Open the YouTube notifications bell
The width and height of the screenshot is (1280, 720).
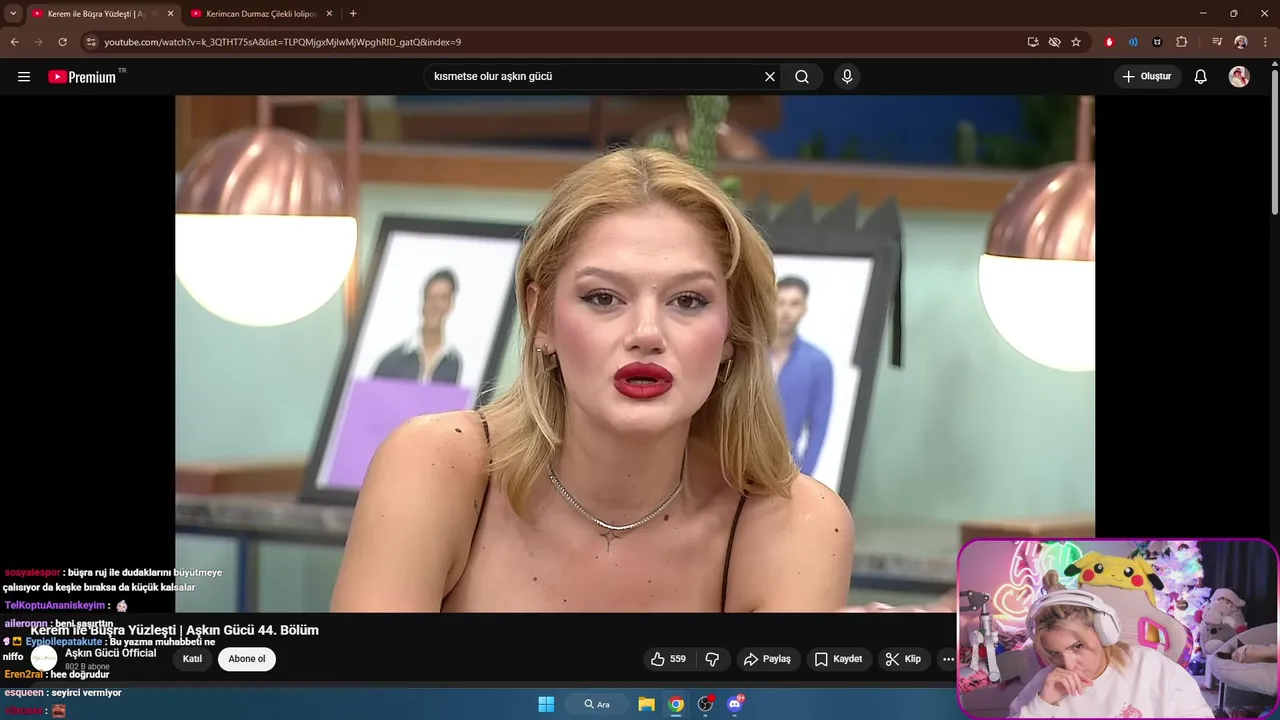[x=1201, y=77]
